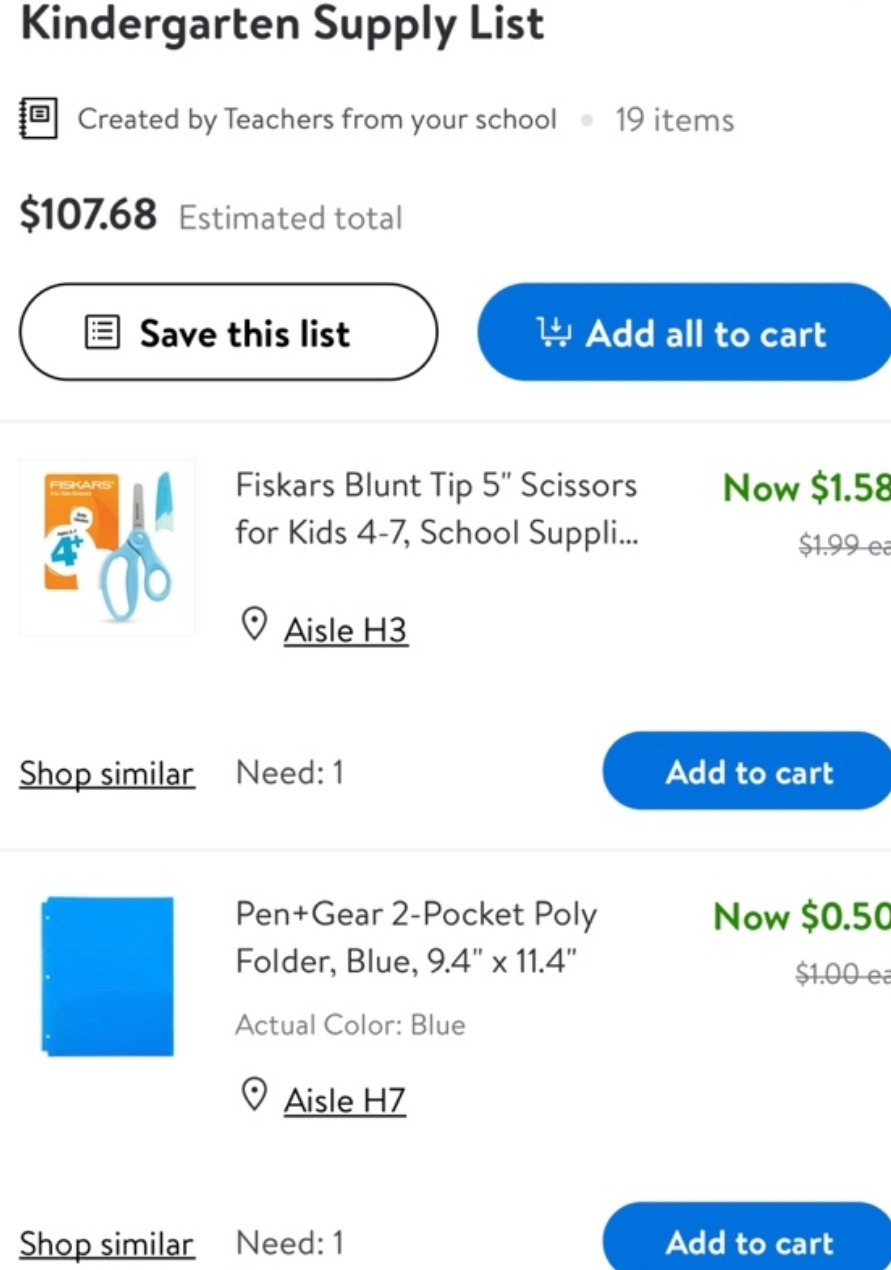Click the list icon inside Save this list
891x1270 pixels.
tap(103, 333)
